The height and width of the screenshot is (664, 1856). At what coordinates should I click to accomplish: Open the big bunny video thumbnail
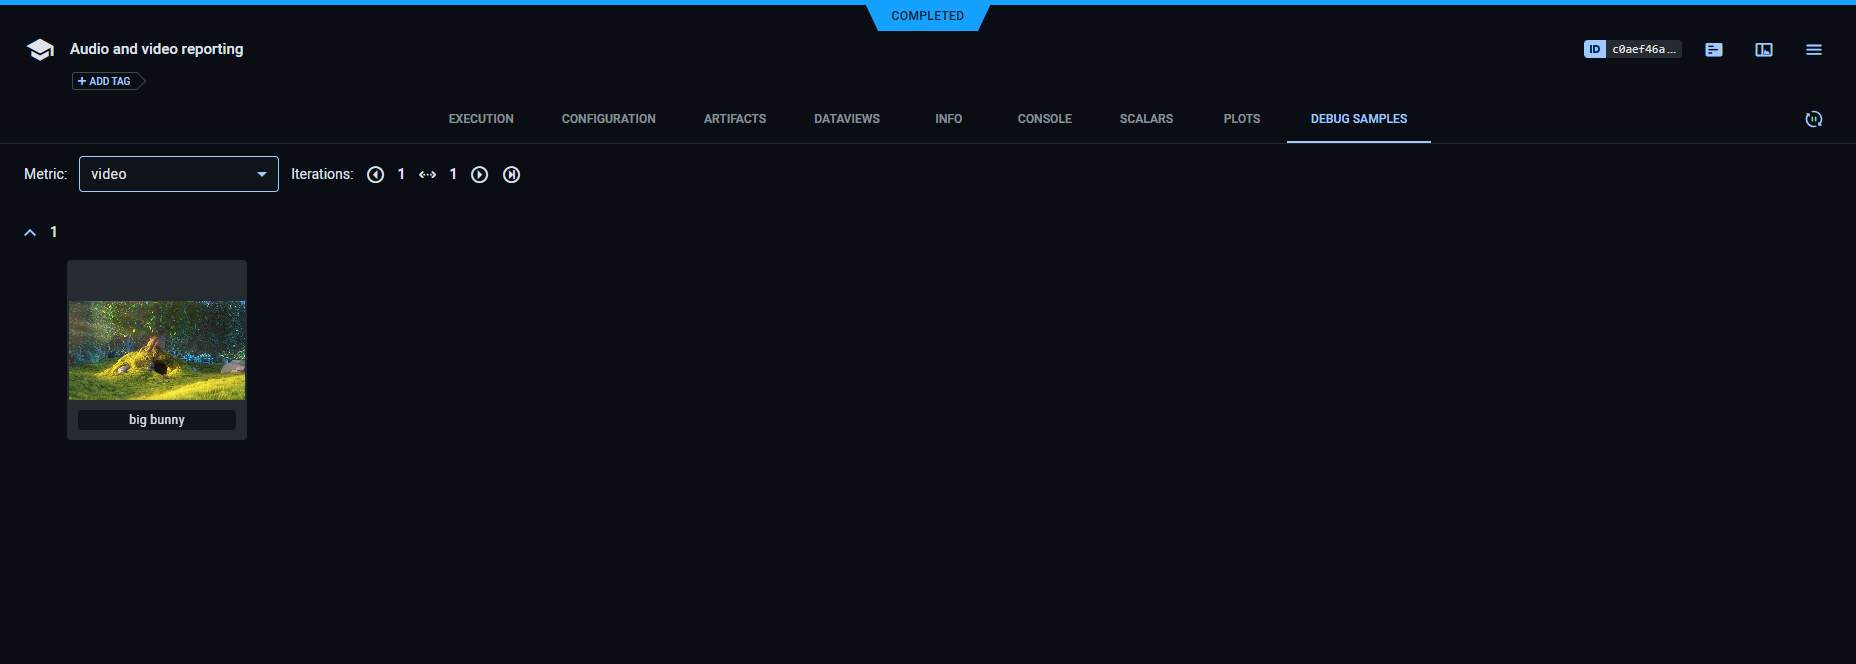157,350
